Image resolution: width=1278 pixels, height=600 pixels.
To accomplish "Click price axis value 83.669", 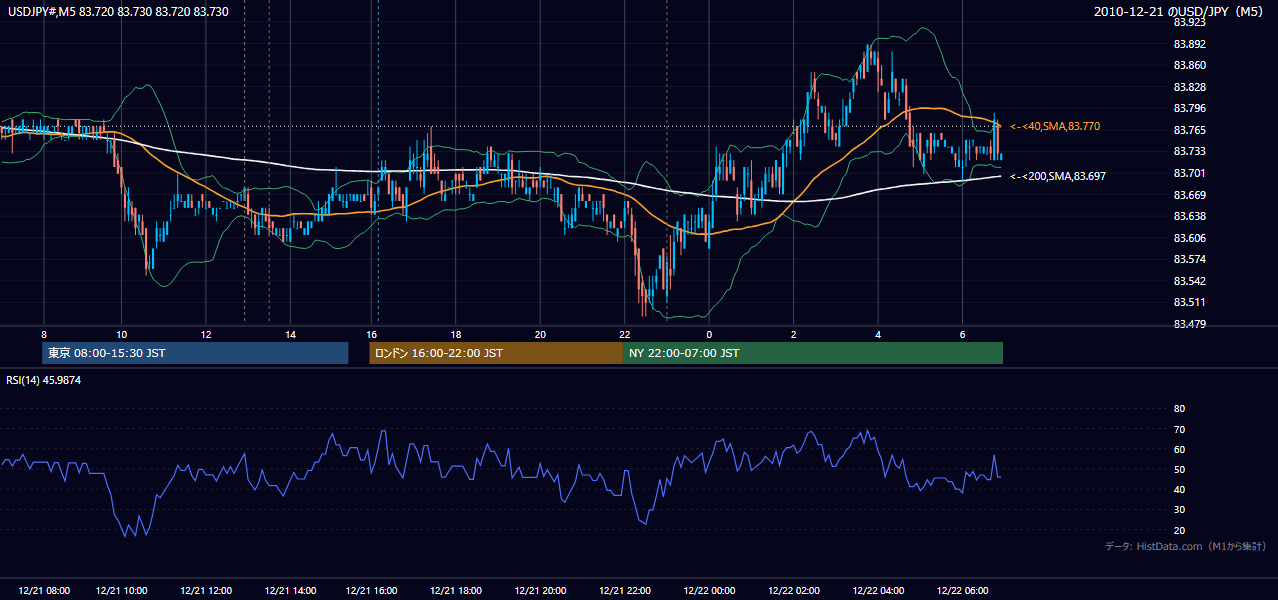I will (x=1190, y=194).
